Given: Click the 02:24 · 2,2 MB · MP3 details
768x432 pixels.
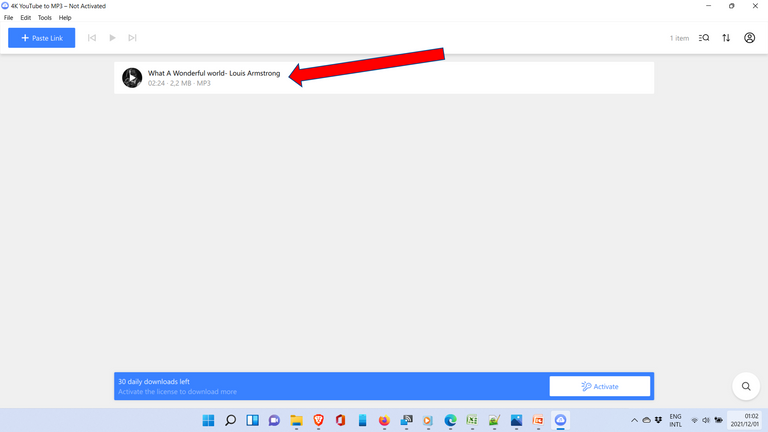Looking at the screenshot, I should click(179, 83).
